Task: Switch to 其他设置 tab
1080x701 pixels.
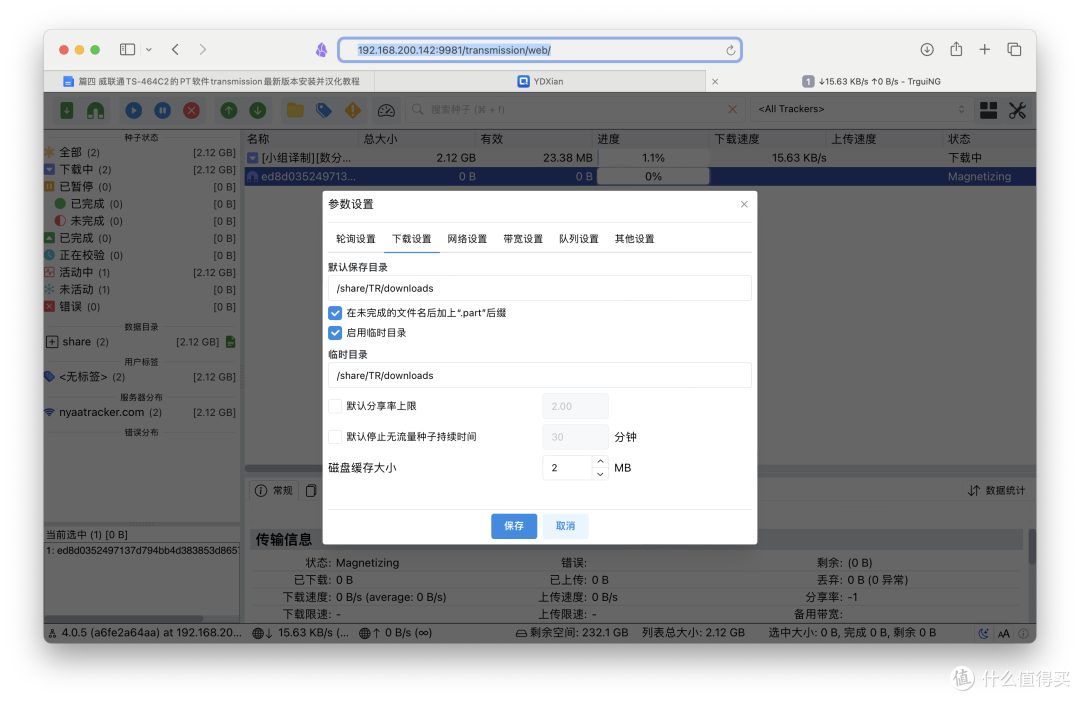Action: (x=634, y=239)
